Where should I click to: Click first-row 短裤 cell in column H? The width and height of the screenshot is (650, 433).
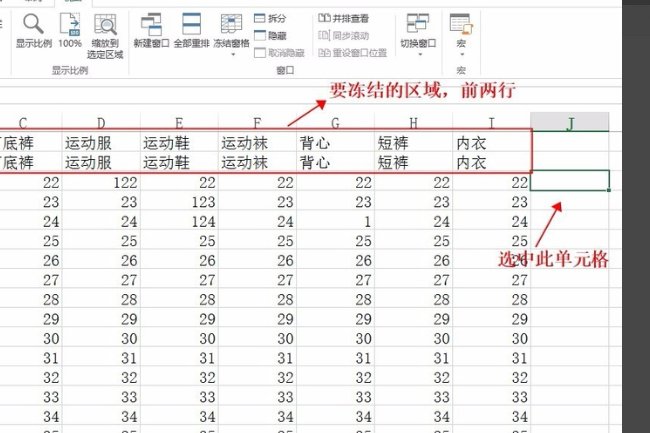pos(413,143)
